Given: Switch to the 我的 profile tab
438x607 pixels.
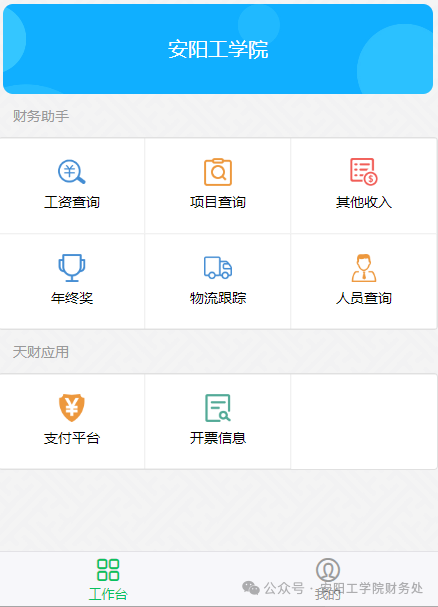Looking at the screenshot, I should 328,579.
